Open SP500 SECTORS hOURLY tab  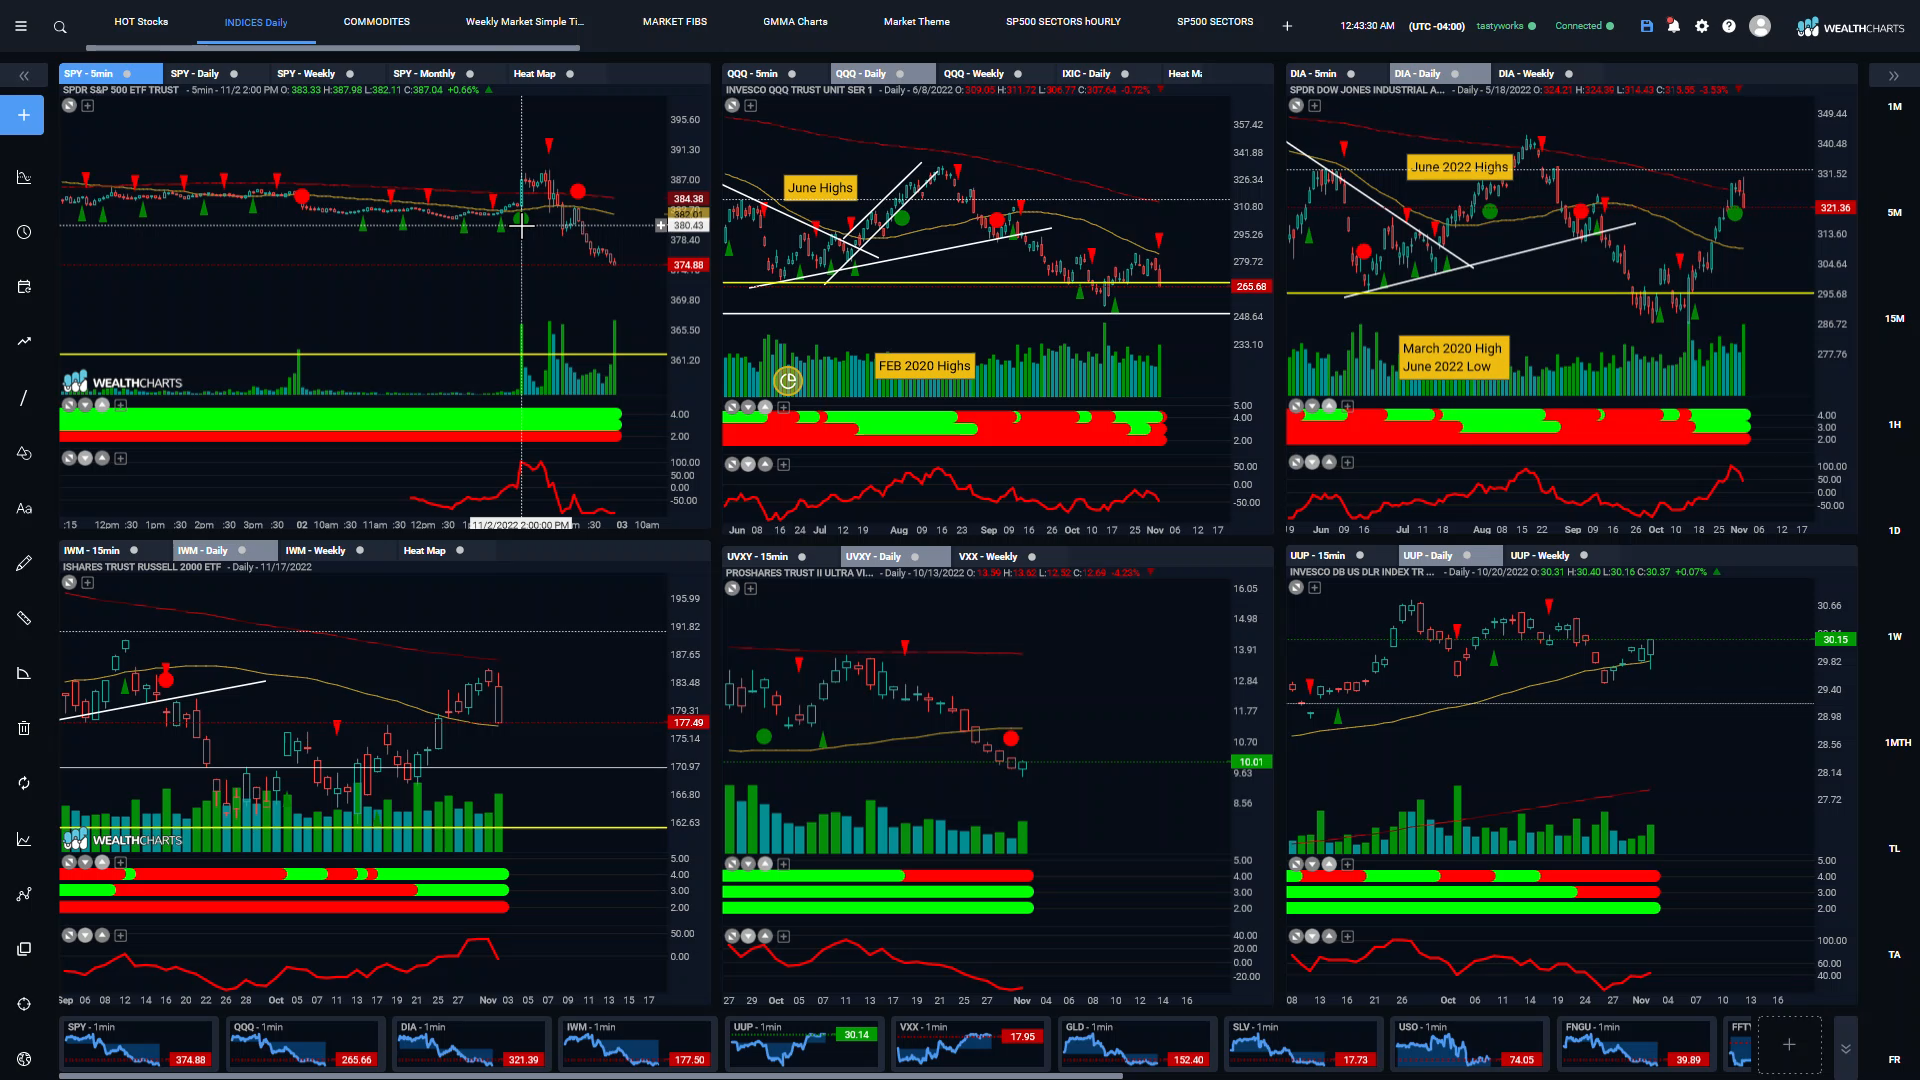[1063, 22]
